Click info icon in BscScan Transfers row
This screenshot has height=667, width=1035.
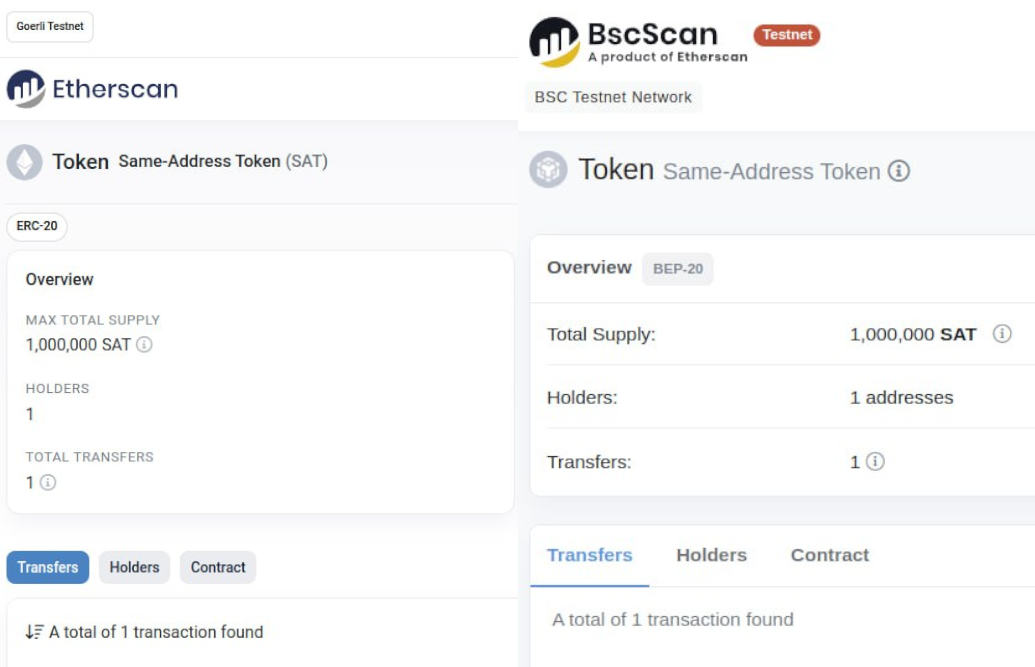875,462
